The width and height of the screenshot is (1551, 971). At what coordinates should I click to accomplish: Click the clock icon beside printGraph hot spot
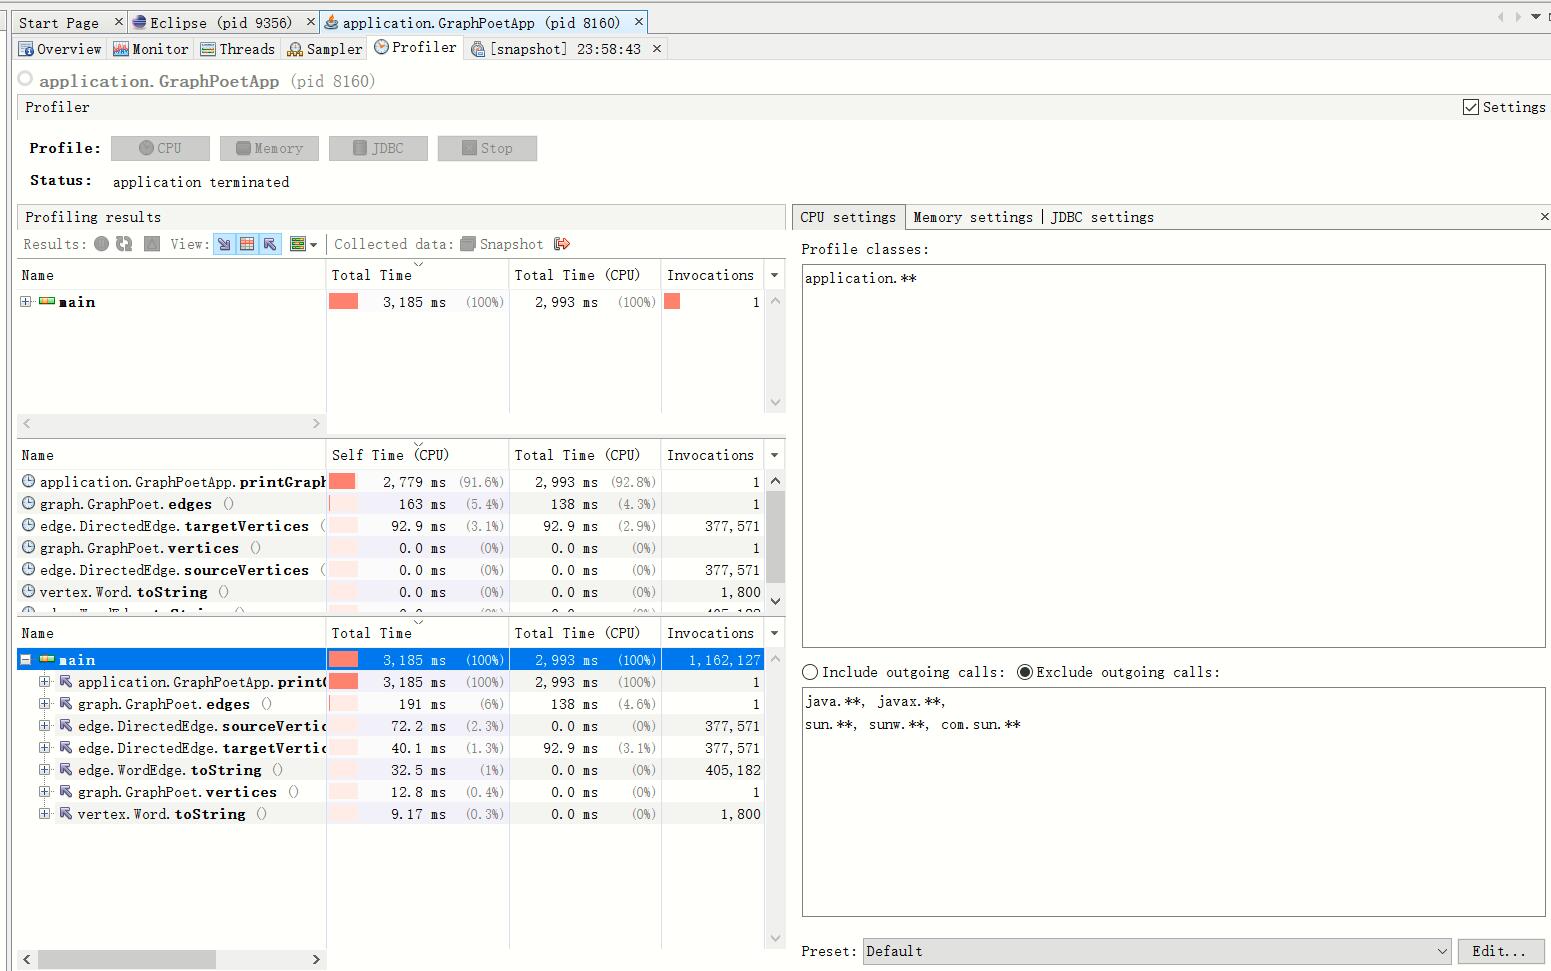click(28, 481)
